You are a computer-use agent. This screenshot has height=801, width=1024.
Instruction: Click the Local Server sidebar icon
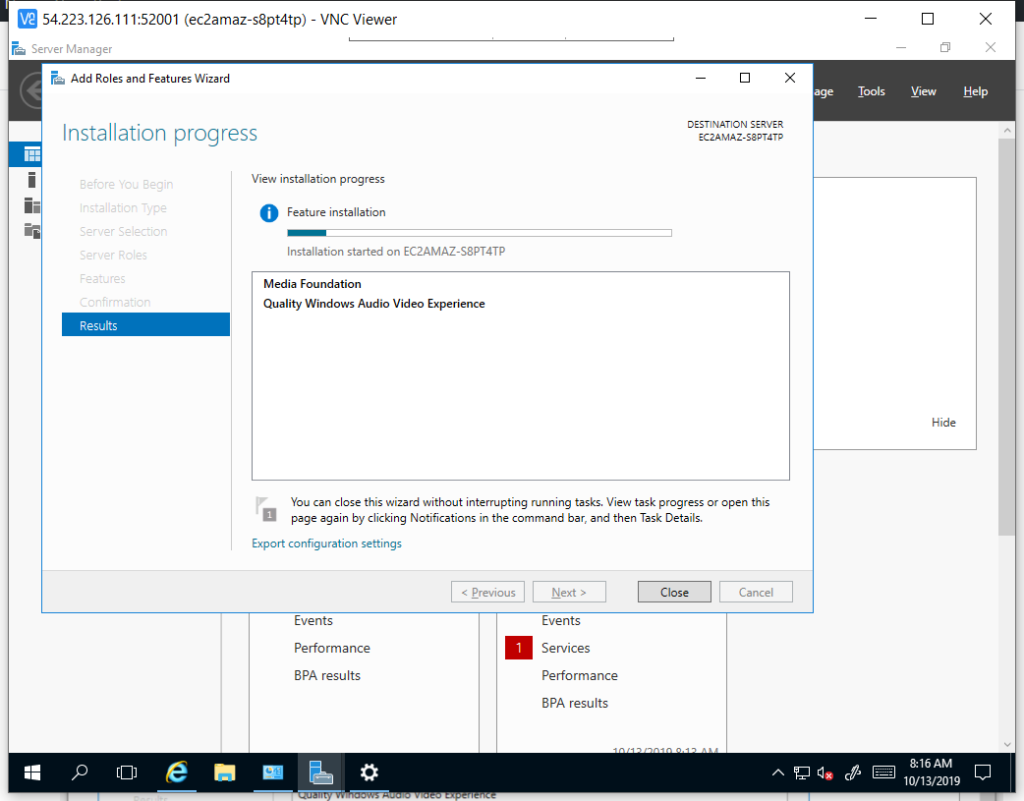(32, 180)
